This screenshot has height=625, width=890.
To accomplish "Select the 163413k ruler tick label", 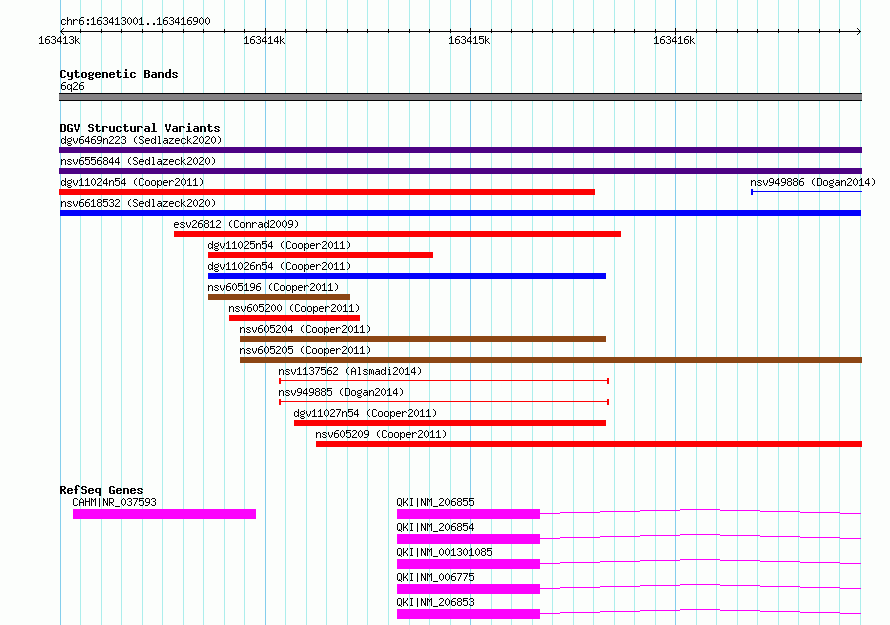I will [59, 40].
